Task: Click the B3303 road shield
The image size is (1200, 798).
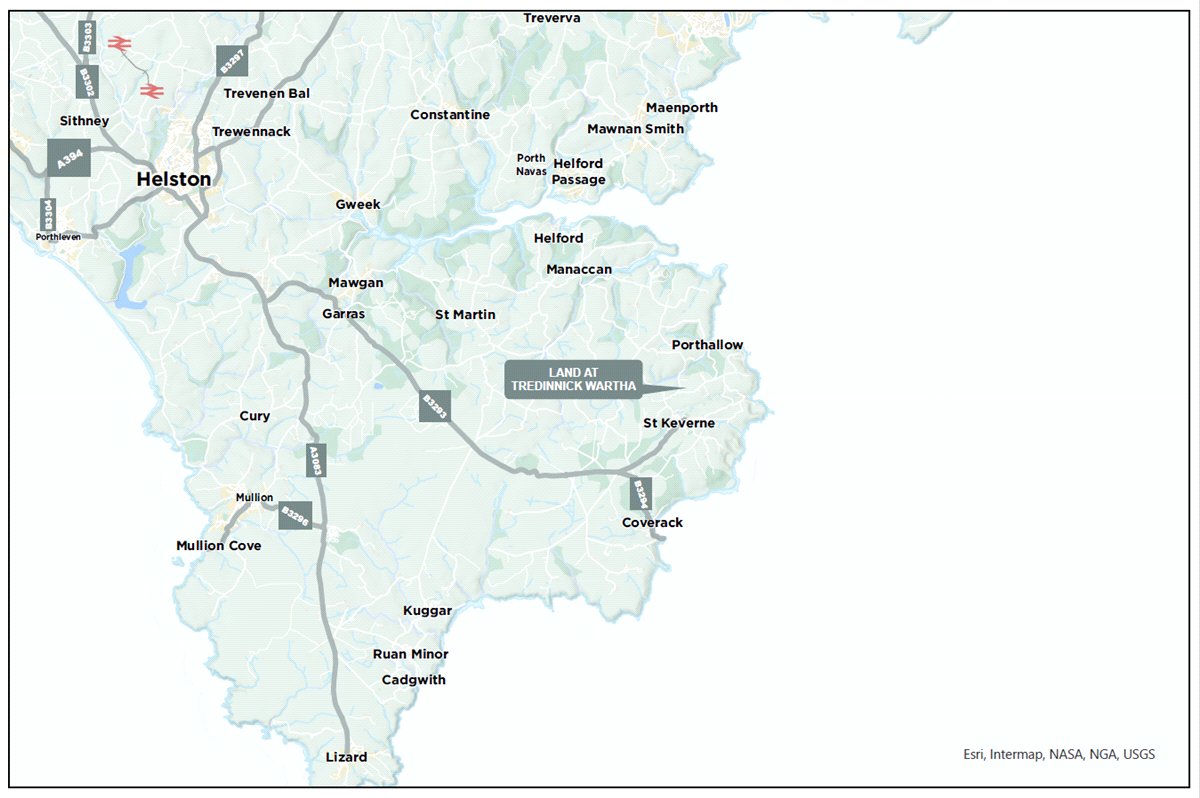Action: [88, 36]
